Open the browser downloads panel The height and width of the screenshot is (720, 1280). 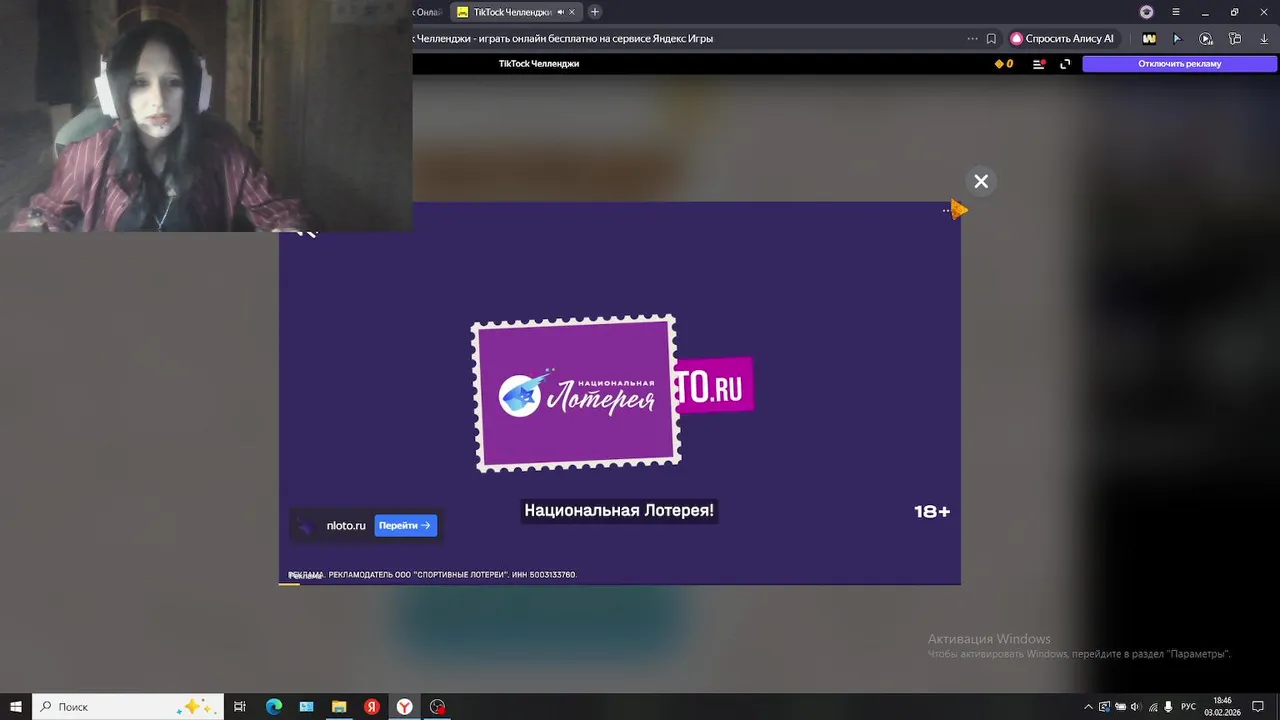click(x=1264, y=38)
